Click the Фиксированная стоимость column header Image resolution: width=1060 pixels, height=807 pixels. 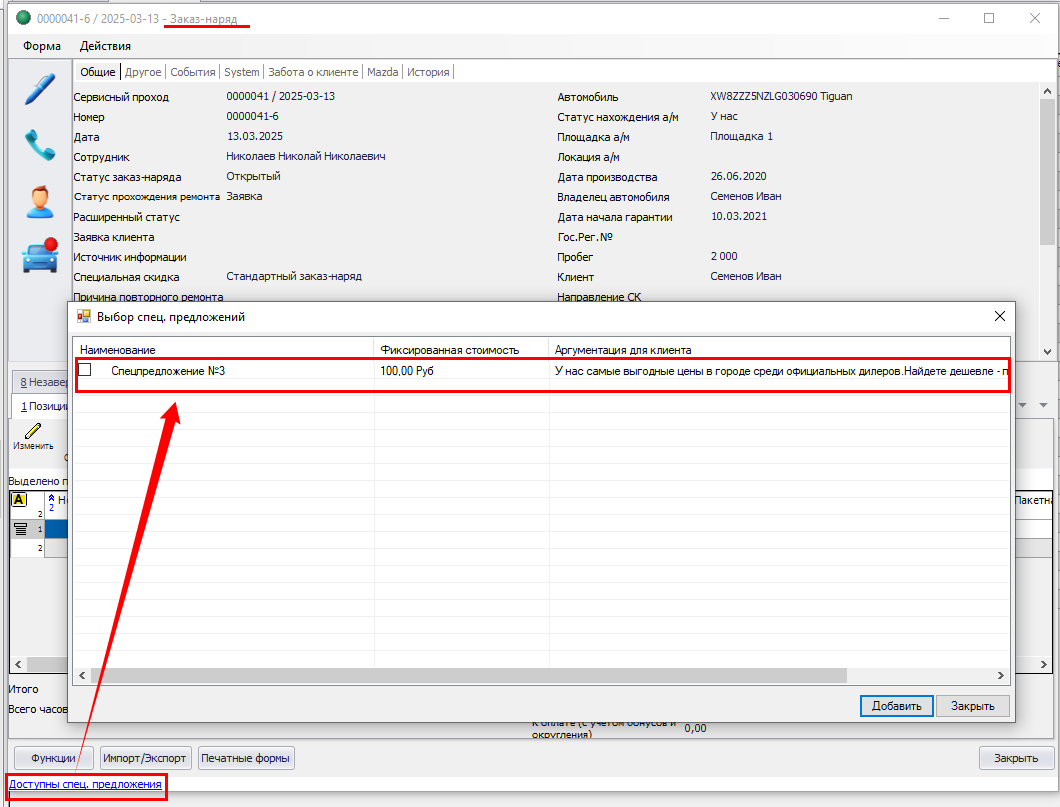(x=449, y=350)
